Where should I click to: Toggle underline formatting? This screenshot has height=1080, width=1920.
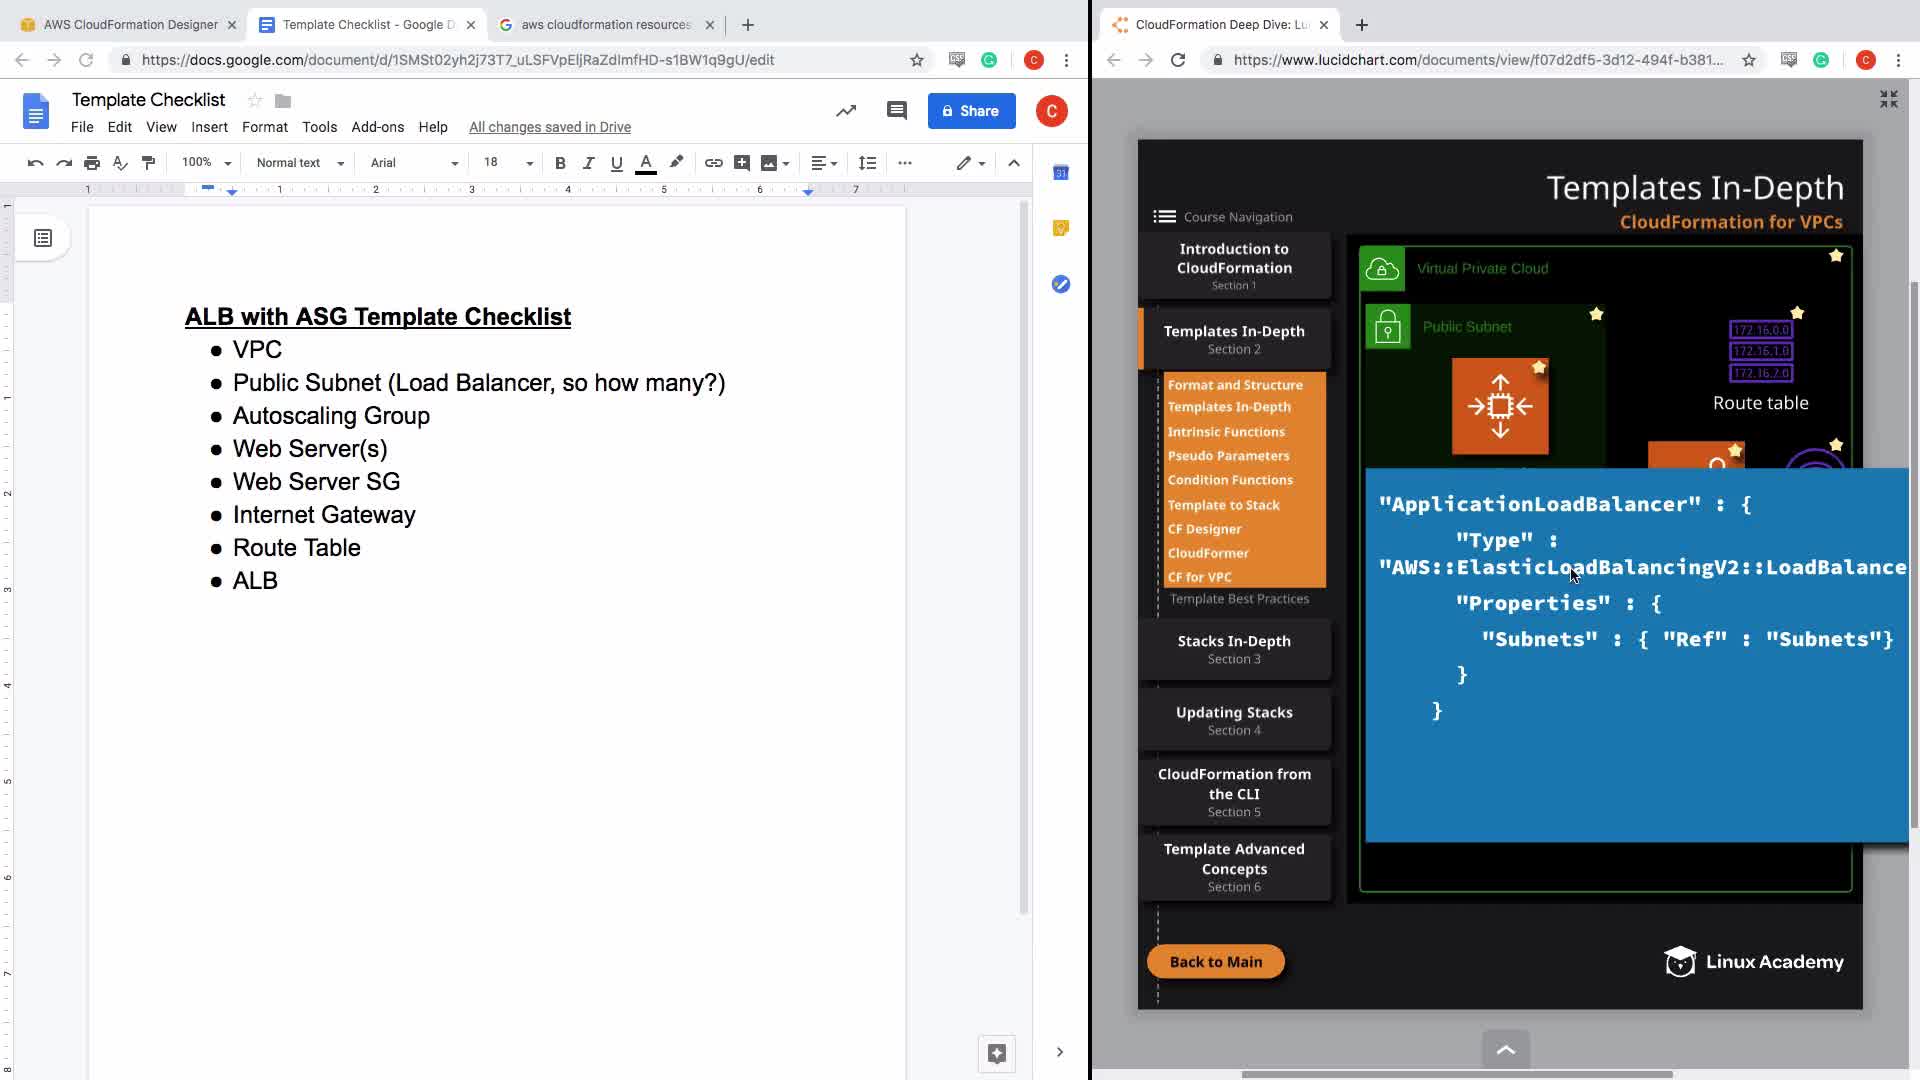point(616,163)
